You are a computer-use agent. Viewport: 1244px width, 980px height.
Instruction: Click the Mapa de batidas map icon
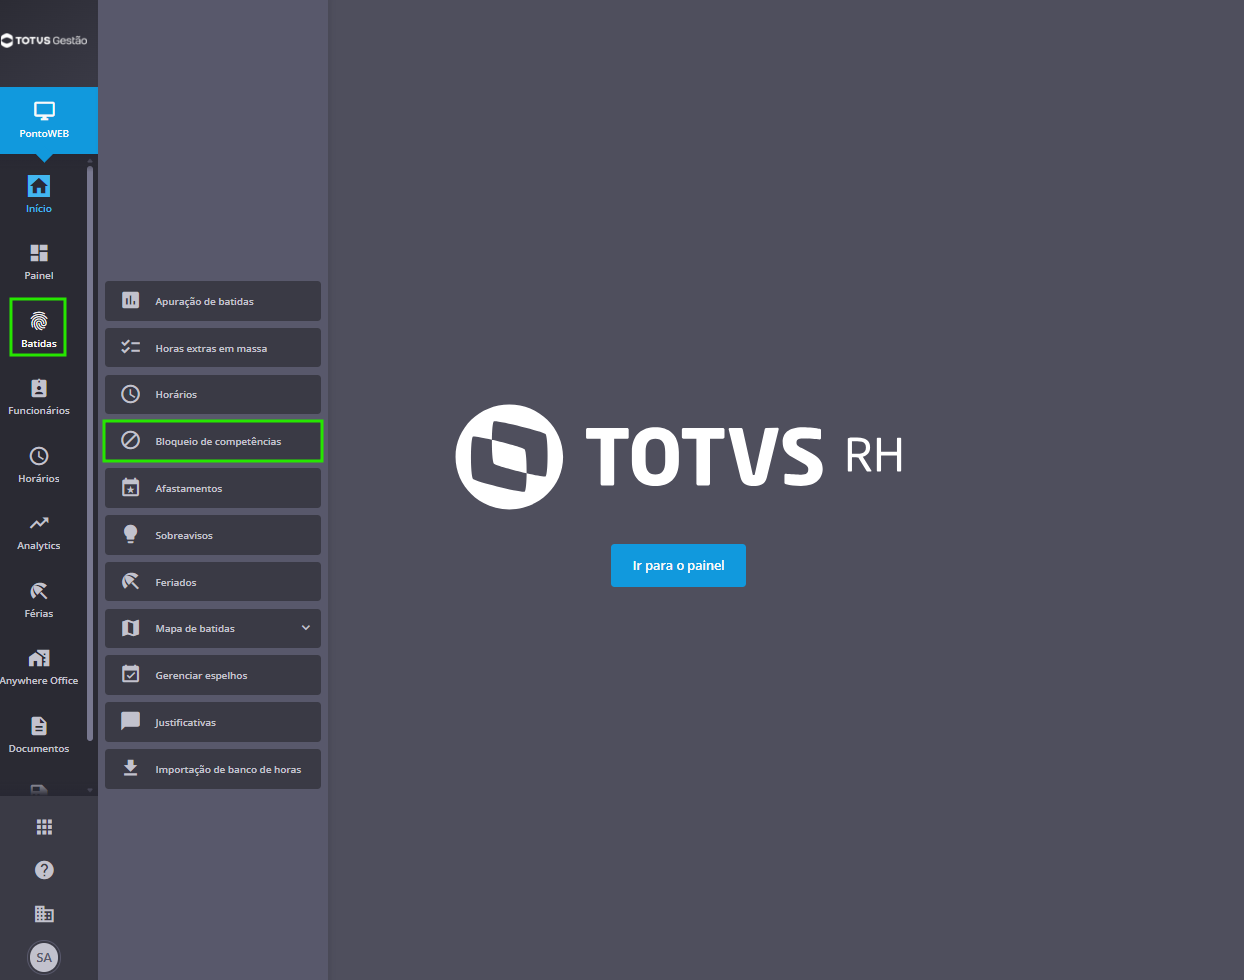[x=130, y=628]
